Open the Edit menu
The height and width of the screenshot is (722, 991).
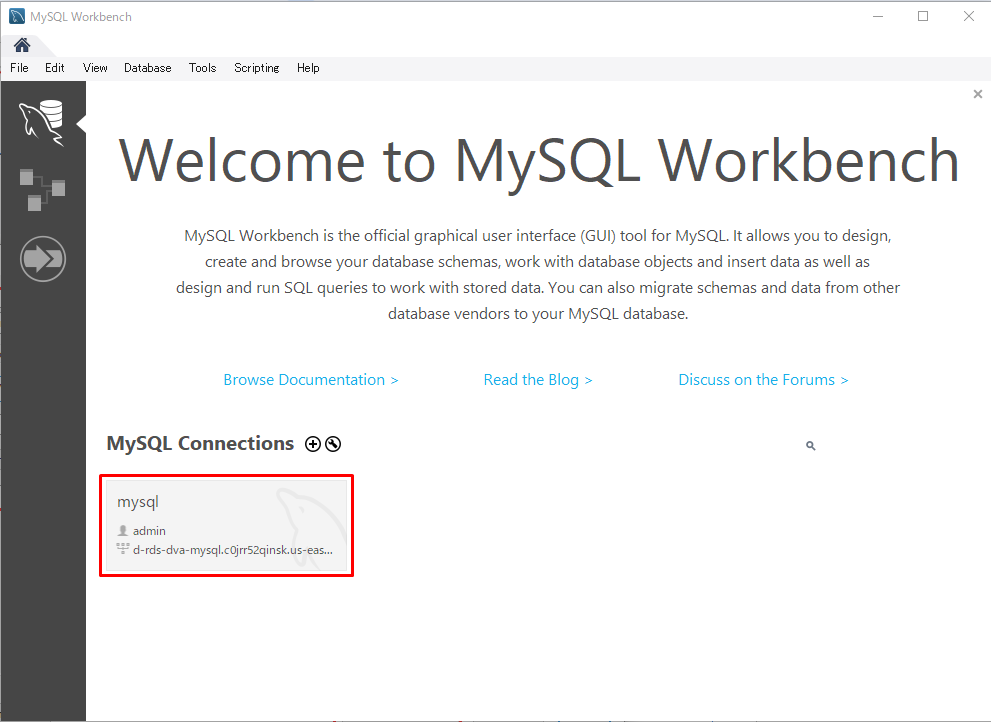(x=54, y=68)
